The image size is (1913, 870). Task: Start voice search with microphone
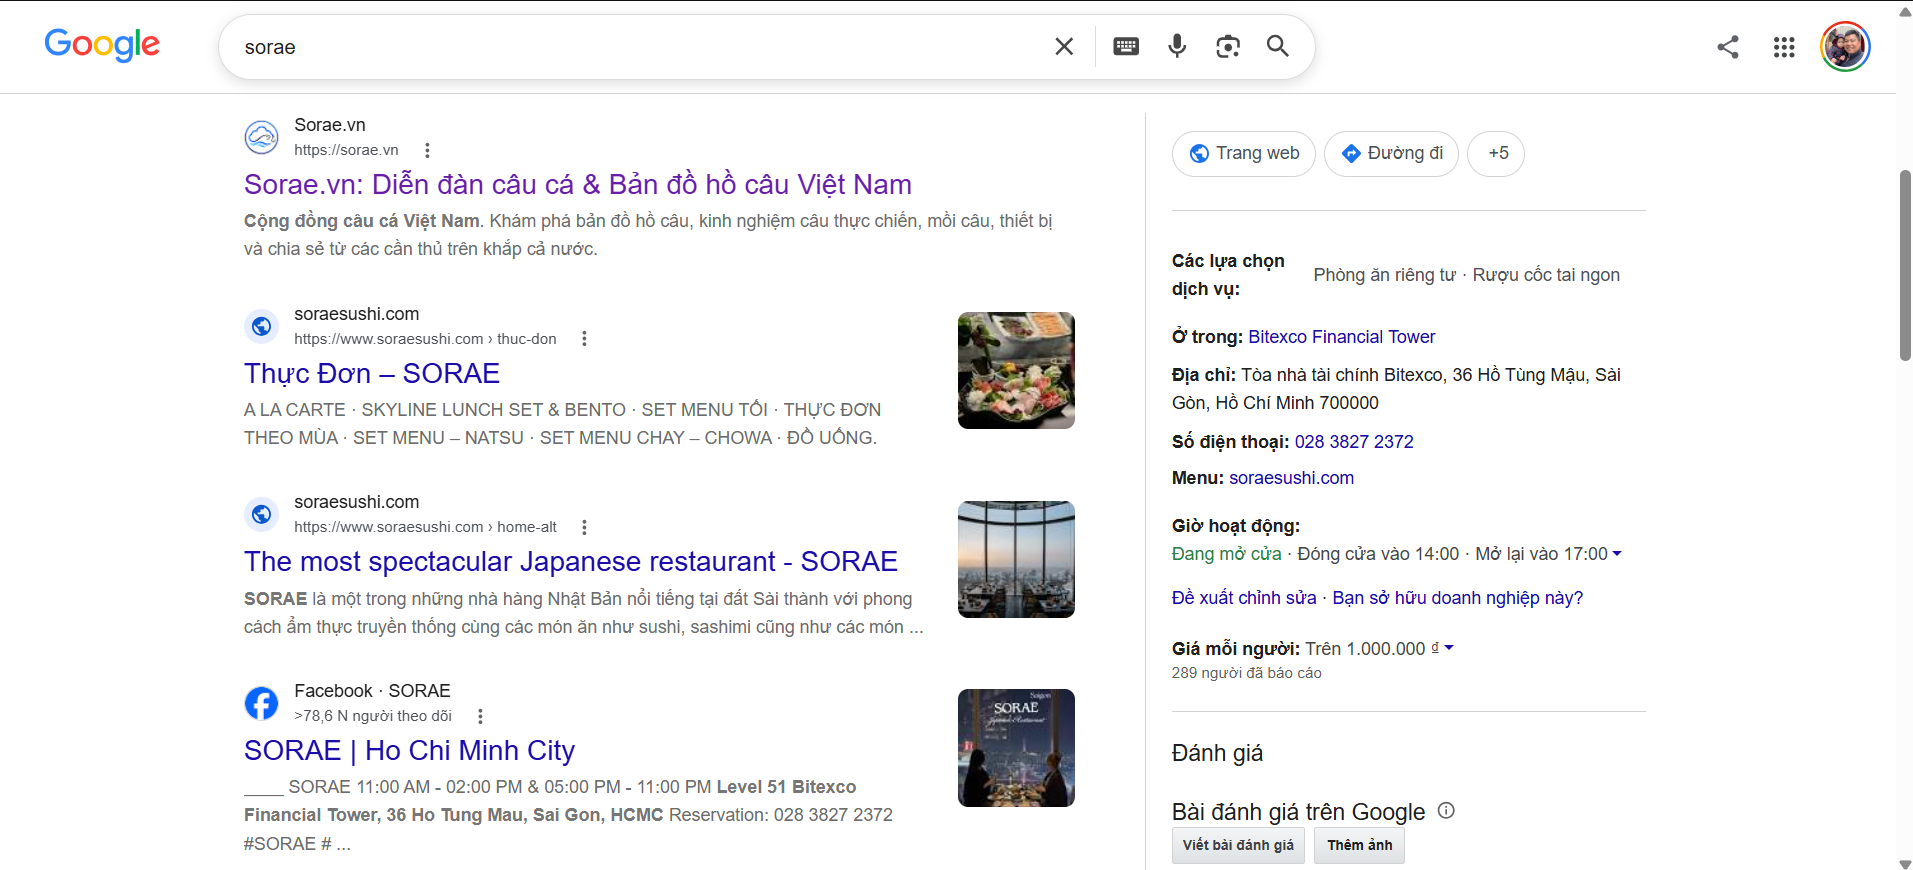coord(1177,46)
